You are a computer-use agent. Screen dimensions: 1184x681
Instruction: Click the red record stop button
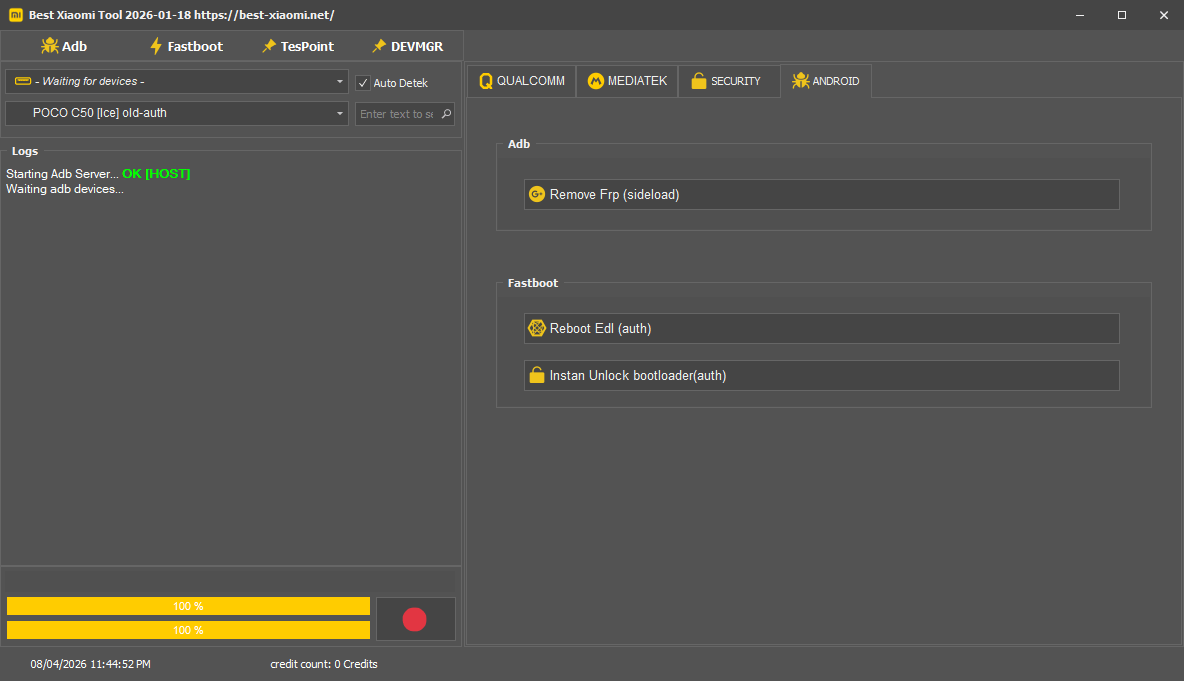(x=414, y=619)
